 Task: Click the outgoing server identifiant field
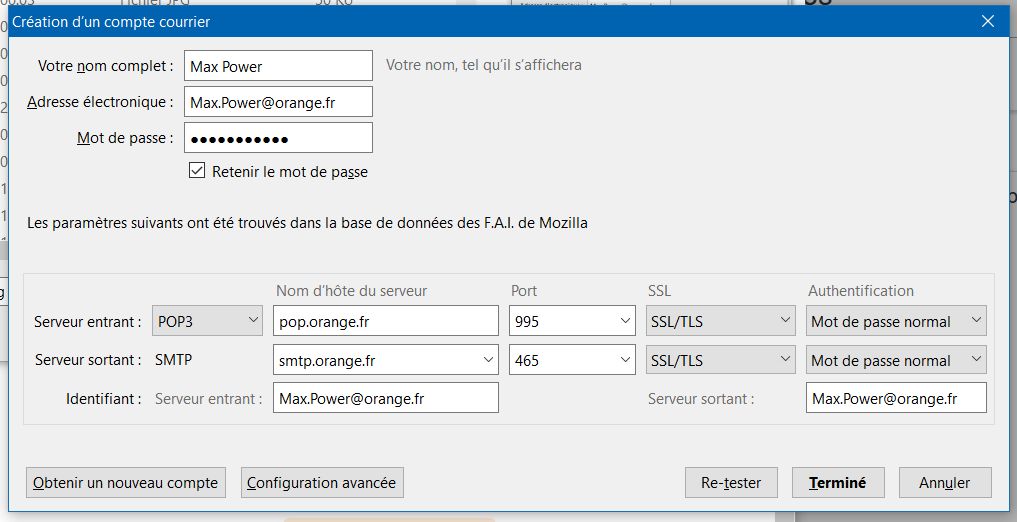point(896,398)
